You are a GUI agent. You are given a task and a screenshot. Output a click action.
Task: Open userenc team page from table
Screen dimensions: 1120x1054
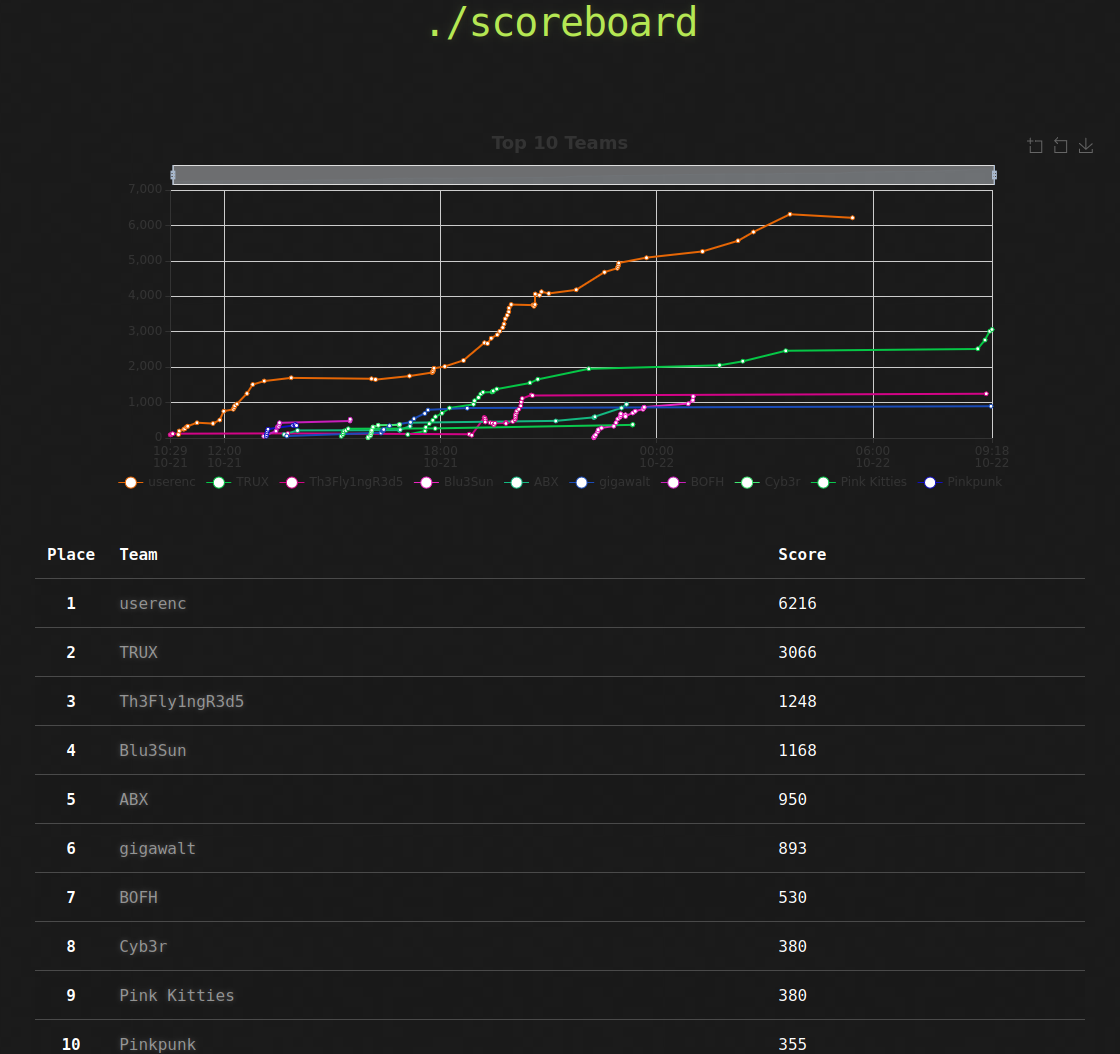152,604
